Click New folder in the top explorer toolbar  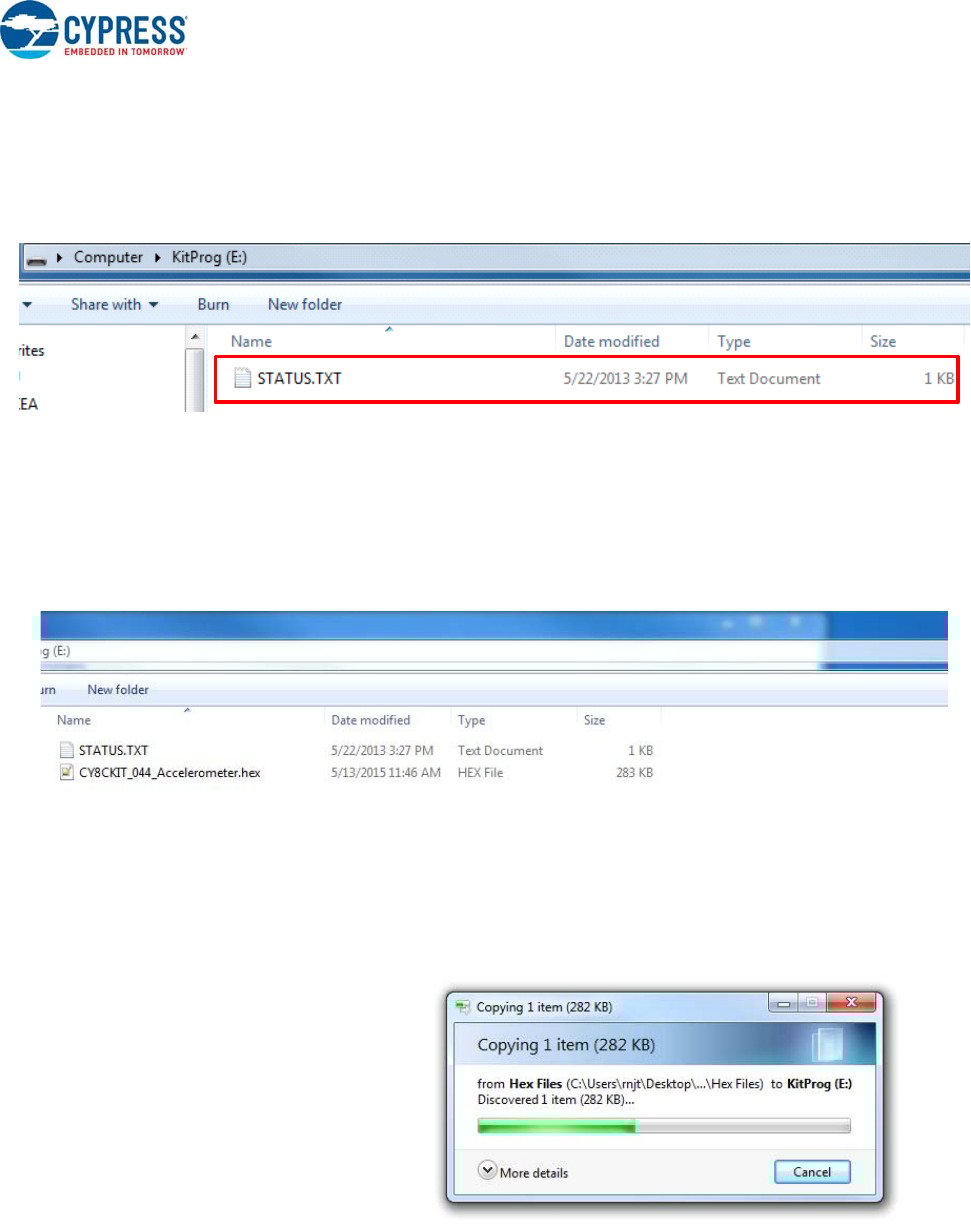(304, 304)
